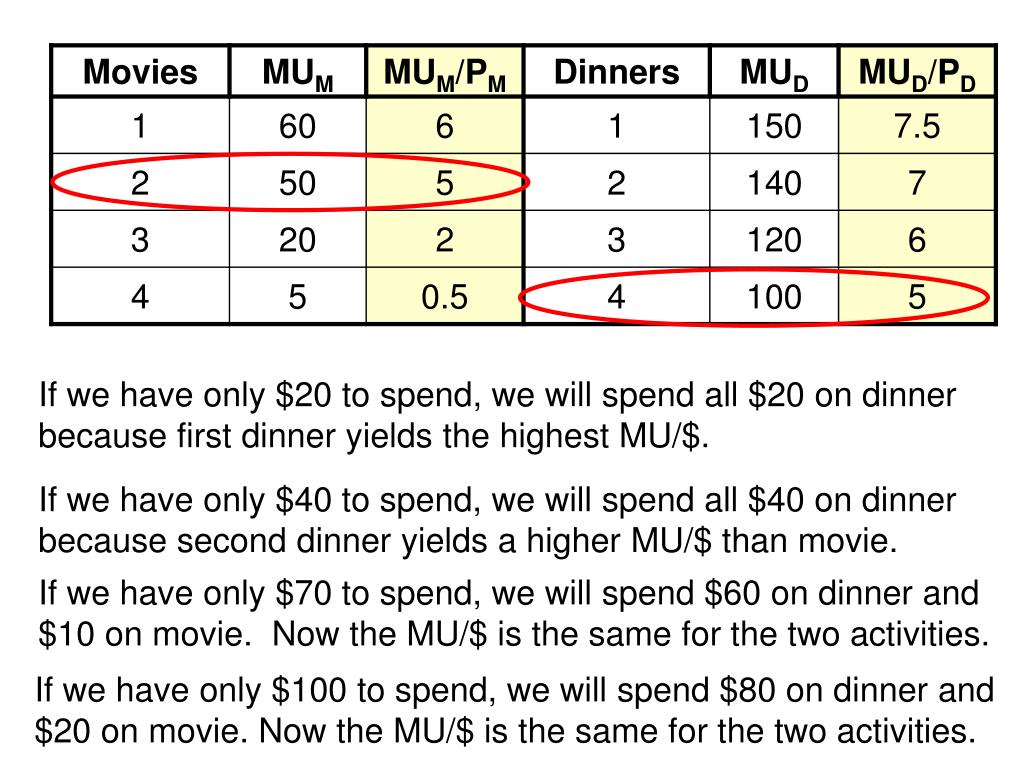Select the MUM/PM header cell
The image size is (1024, 768).
click(445, 72)
